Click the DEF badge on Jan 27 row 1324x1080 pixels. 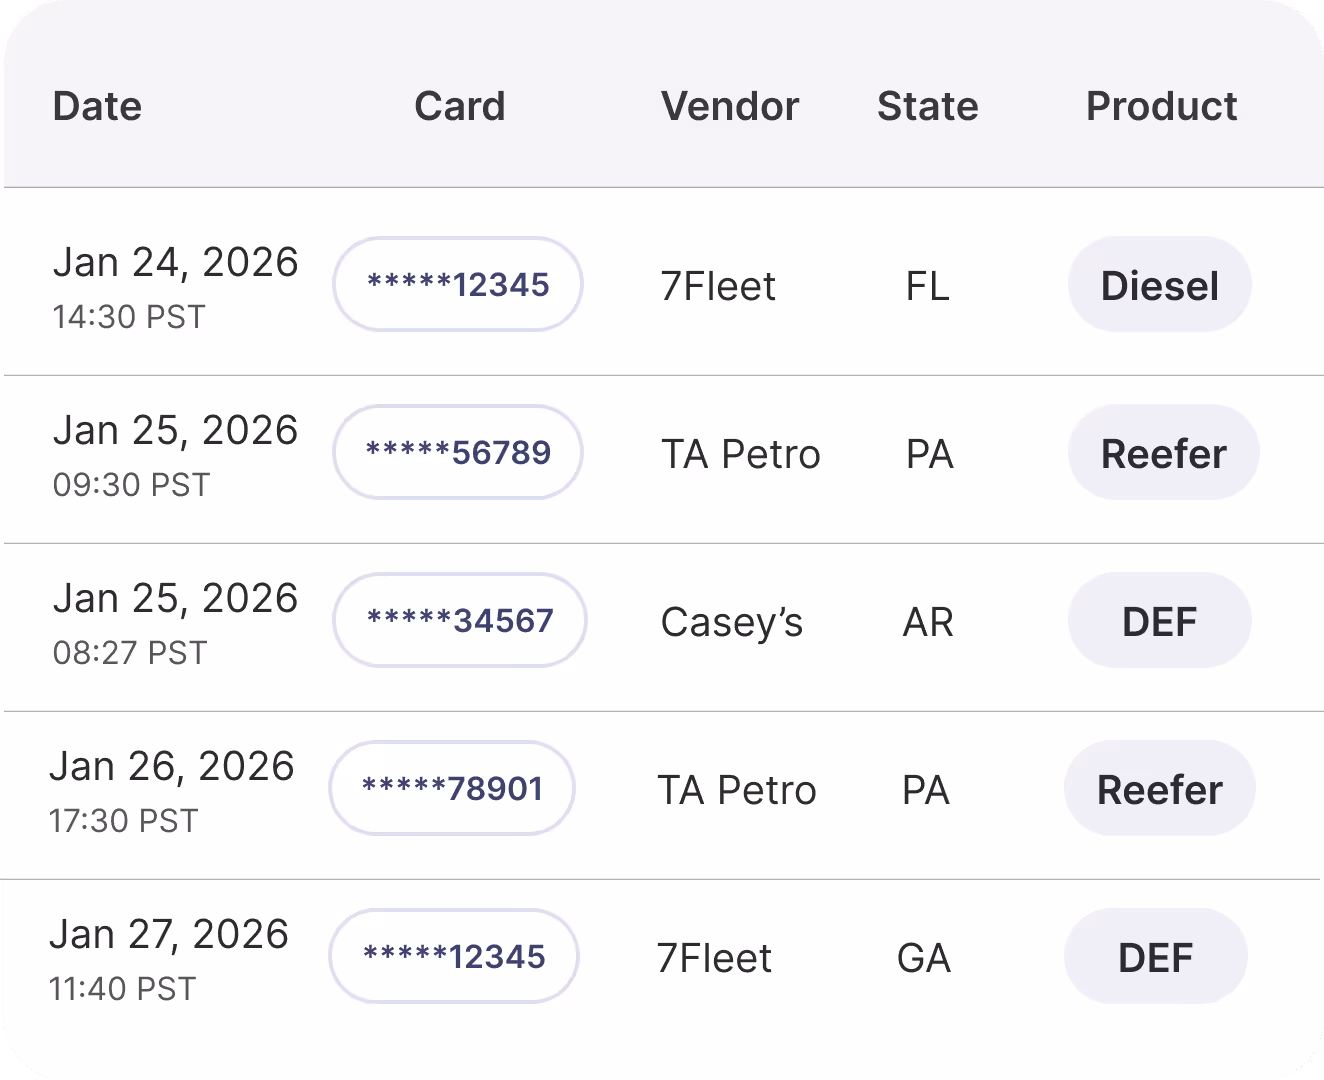pyautogui.click(x=1155, y=956)
